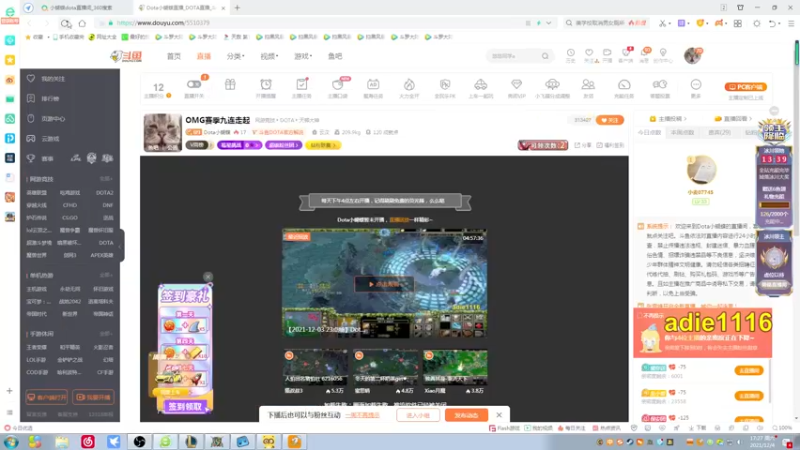Collapse the left sidebar with arrow handle
This screenshot has height=450, width=800.
(121, 246)
